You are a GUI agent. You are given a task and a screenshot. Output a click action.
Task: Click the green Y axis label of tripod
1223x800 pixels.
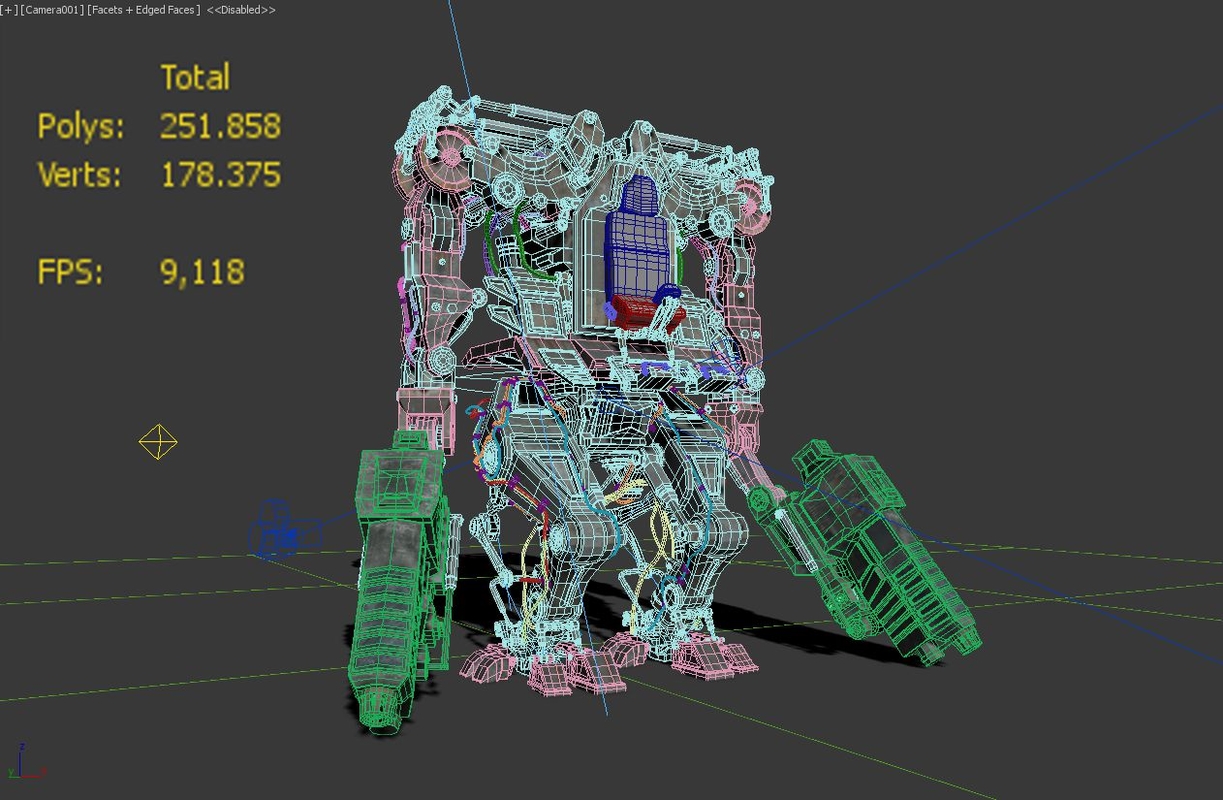(x=11, y=771)
